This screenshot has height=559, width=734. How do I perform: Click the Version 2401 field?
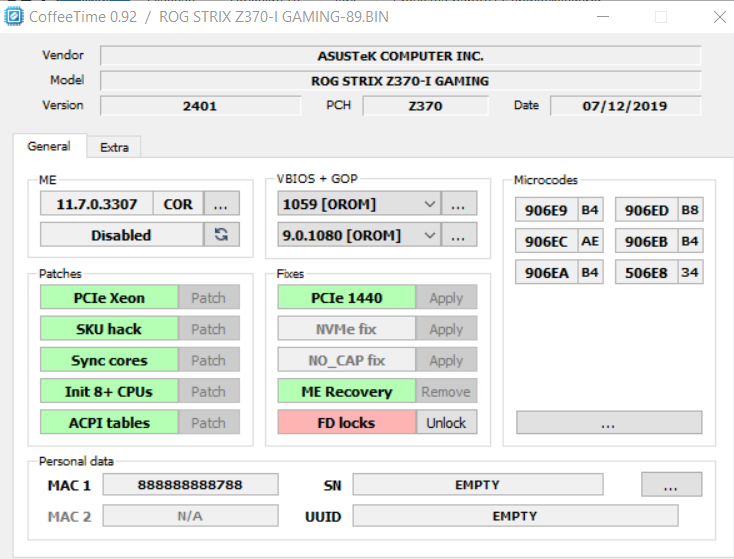(200, 105)
